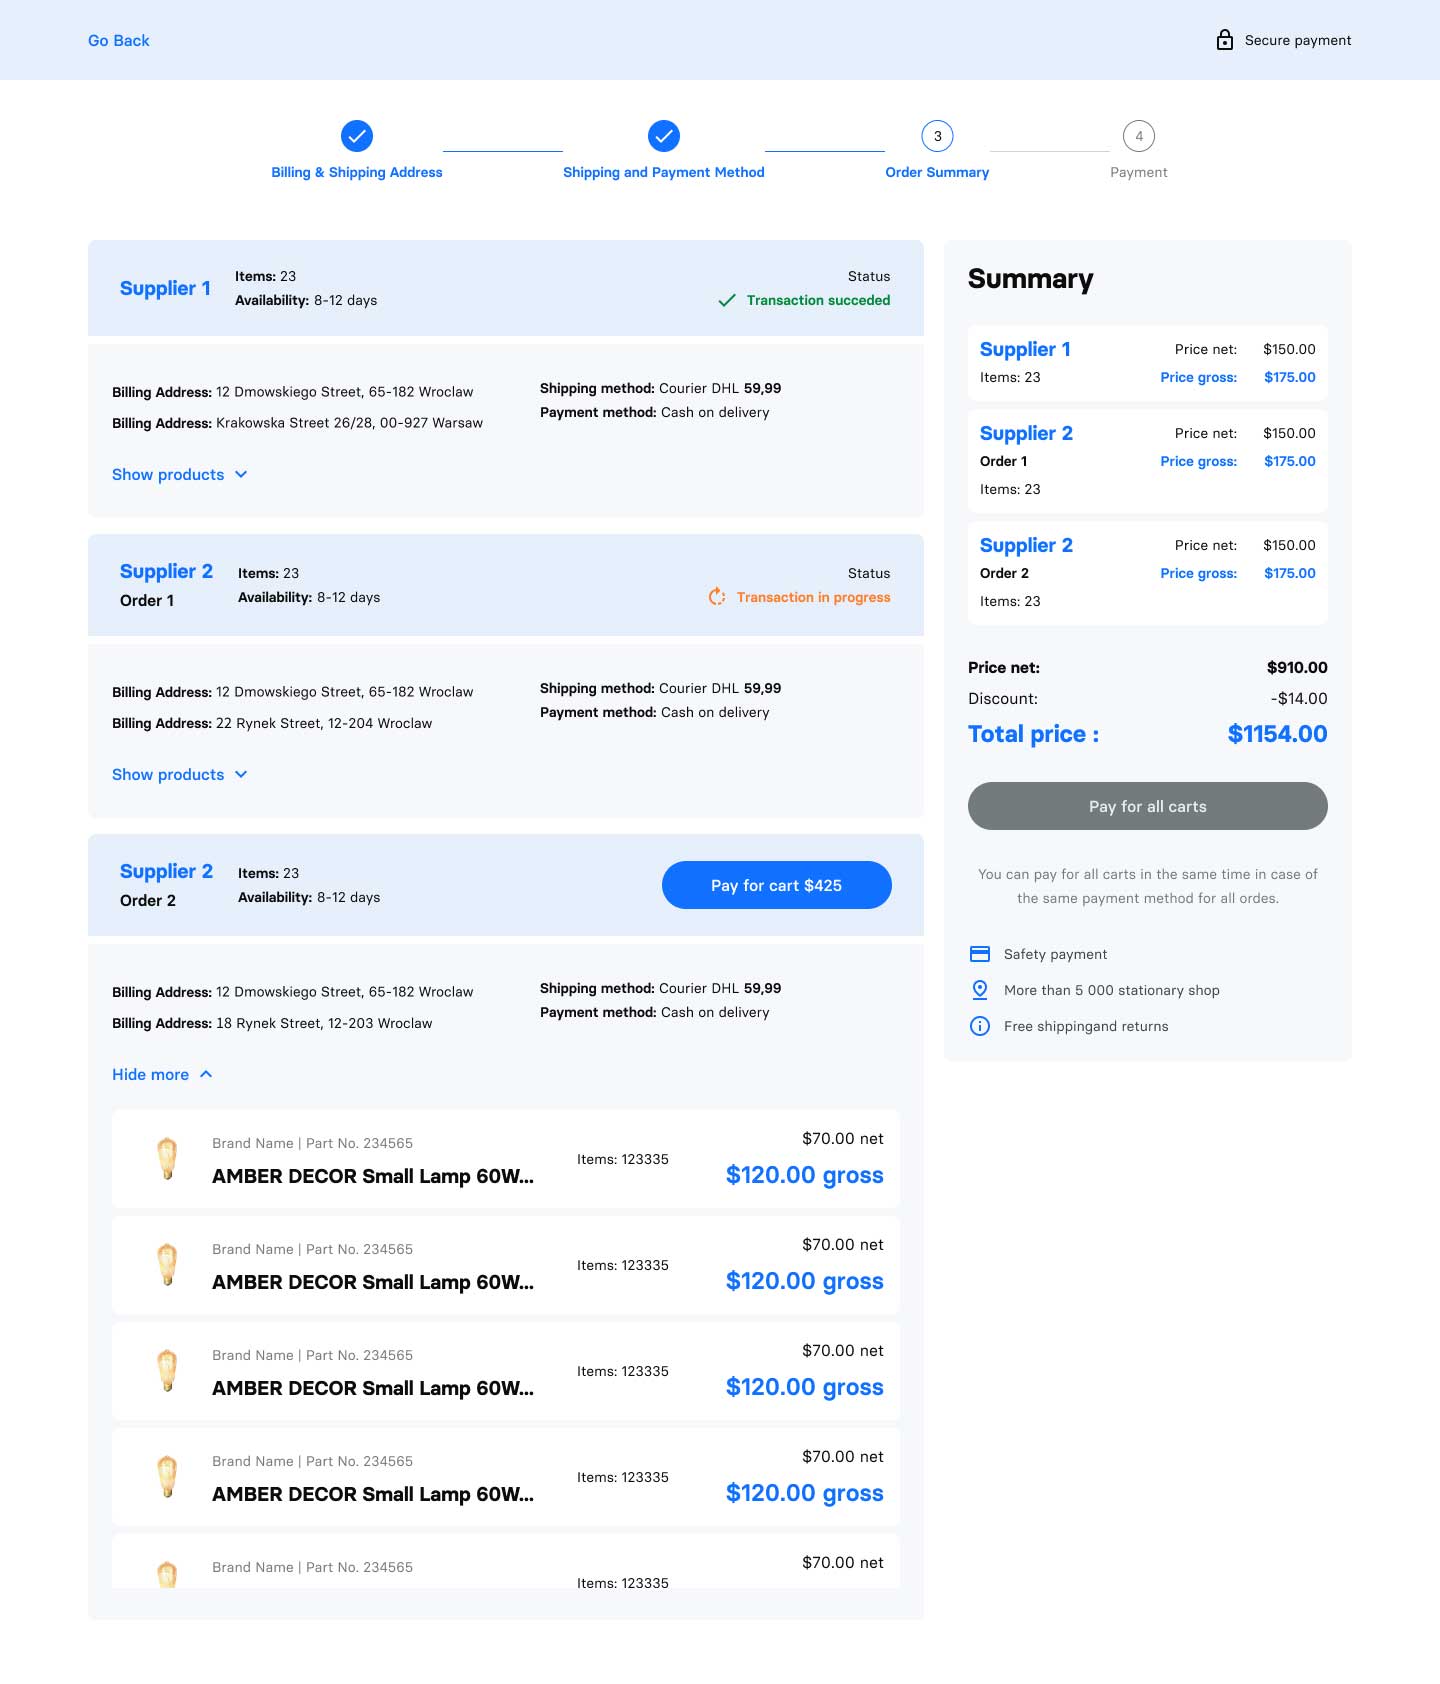This screenshot has width=1440, height=1684.
Task: Click Supplier 2 heading beside Pay for cart
Action: 166,871
